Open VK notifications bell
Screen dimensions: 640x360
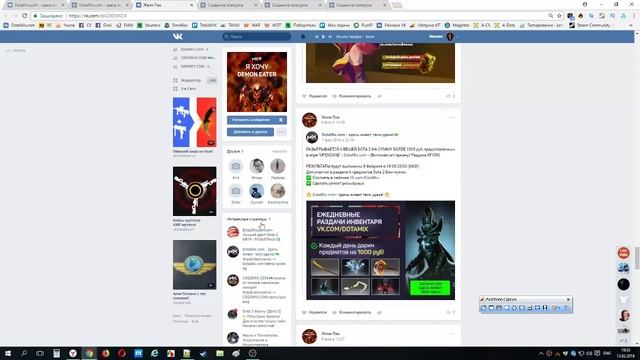pyautogui.click(x=303, y=37)
